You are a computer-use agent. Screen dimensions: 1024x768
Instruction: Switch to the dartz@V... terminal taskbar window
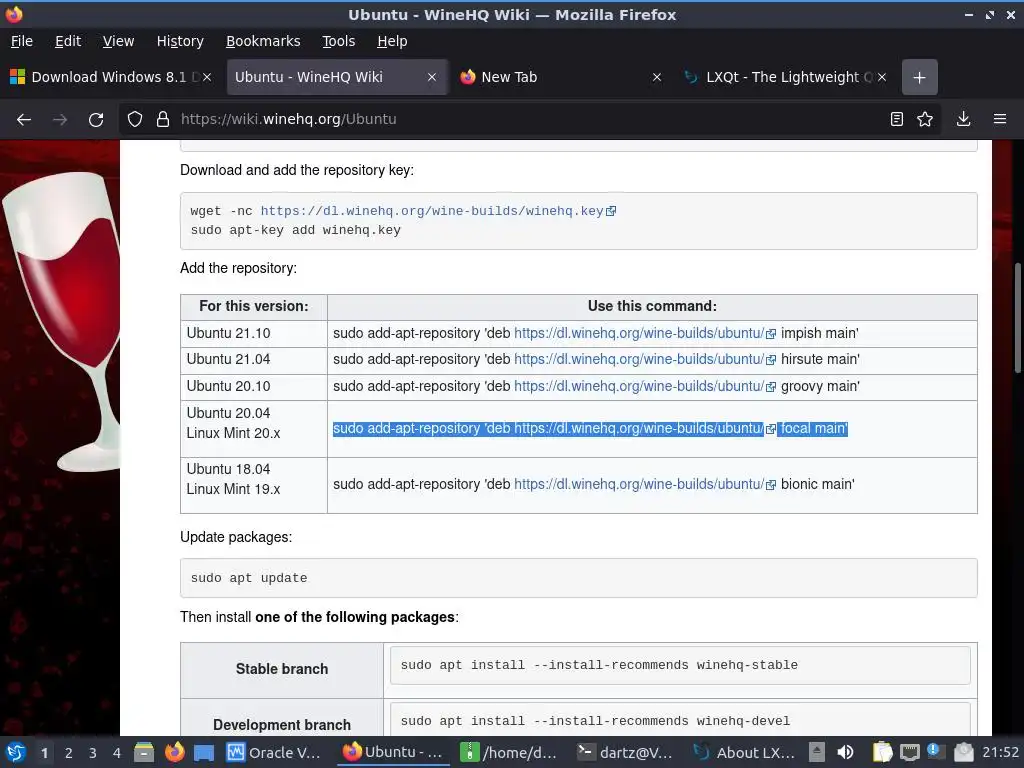(x=625, y=752)
